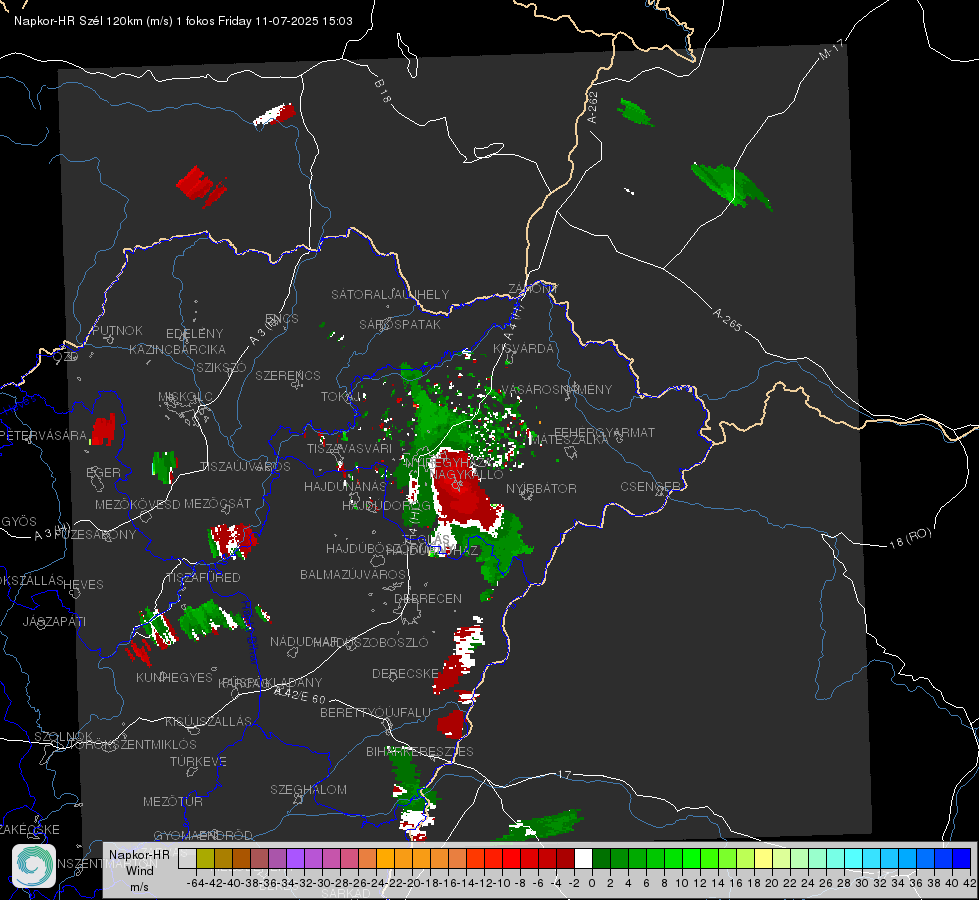
Task: Click the HEVES label
Action: pyautogui.click(x=84, y=585)
